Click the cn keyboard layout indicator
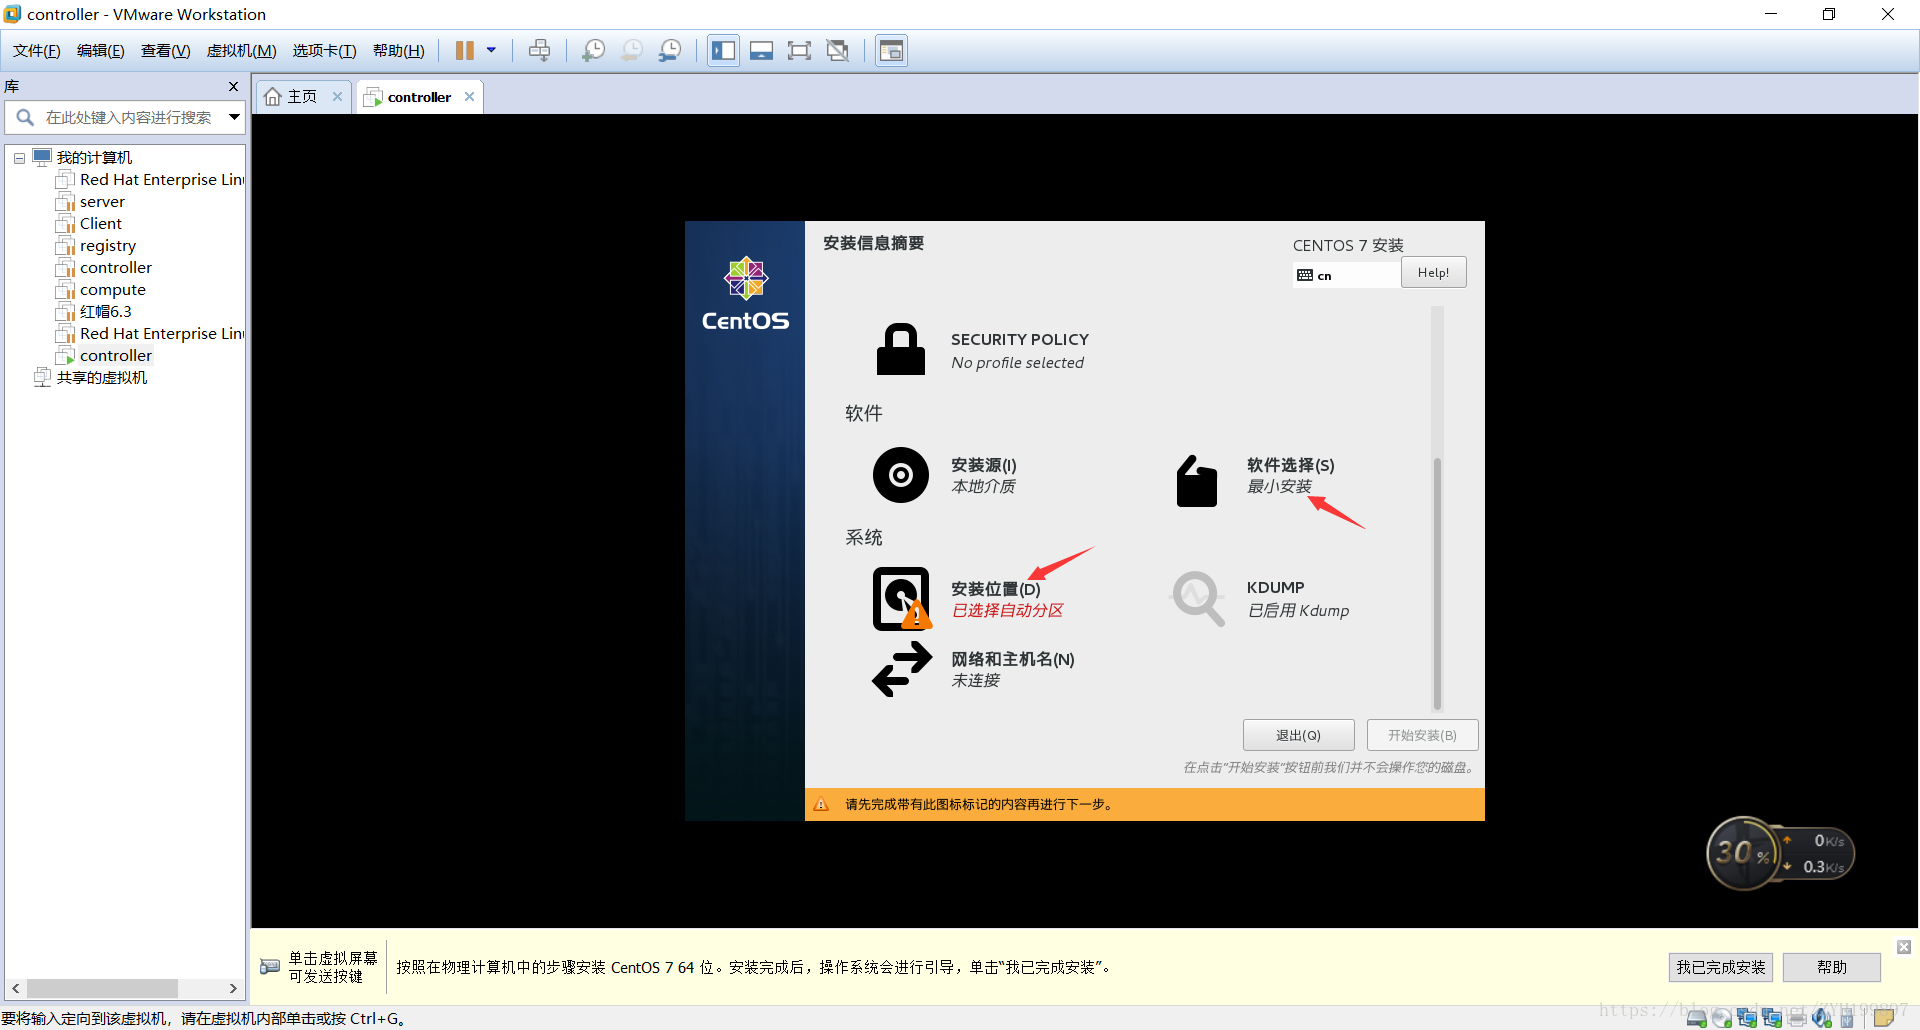 click(x=1346, y=275)
